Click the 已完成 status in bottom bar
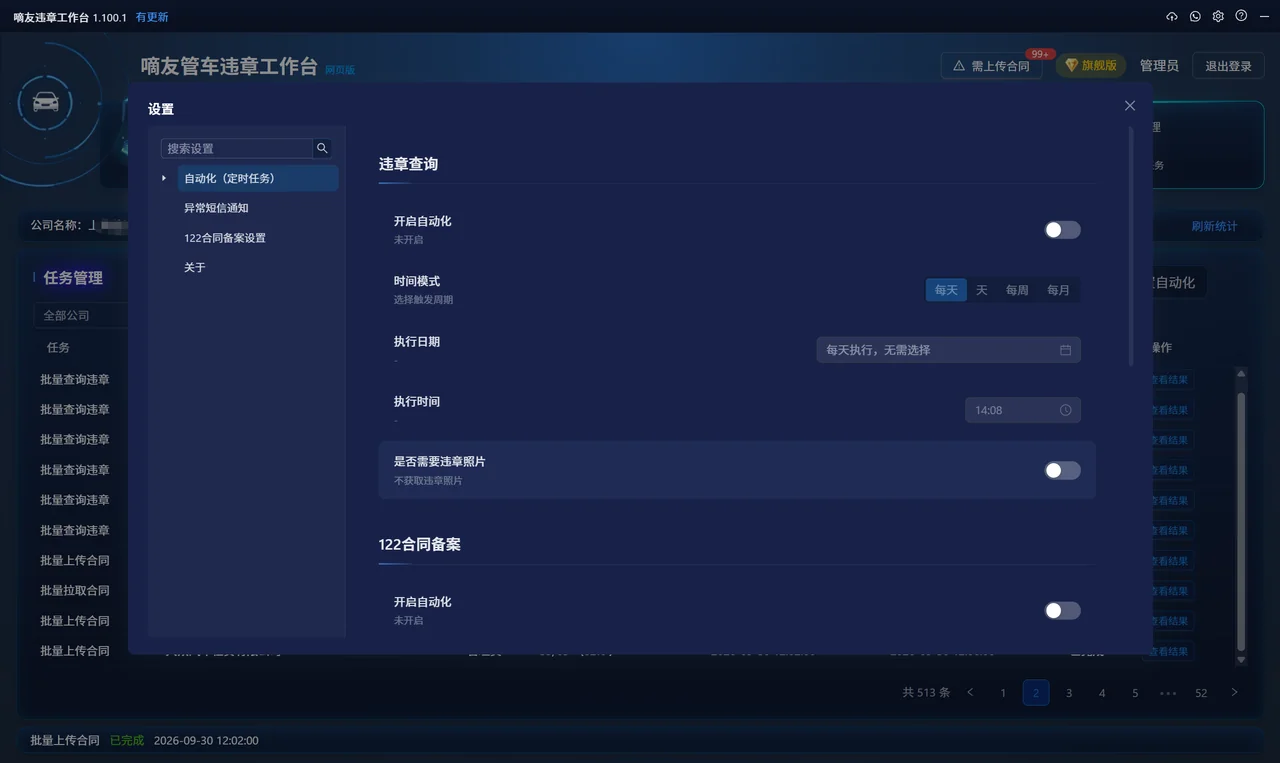1280x763 pixels. (127, 741)
